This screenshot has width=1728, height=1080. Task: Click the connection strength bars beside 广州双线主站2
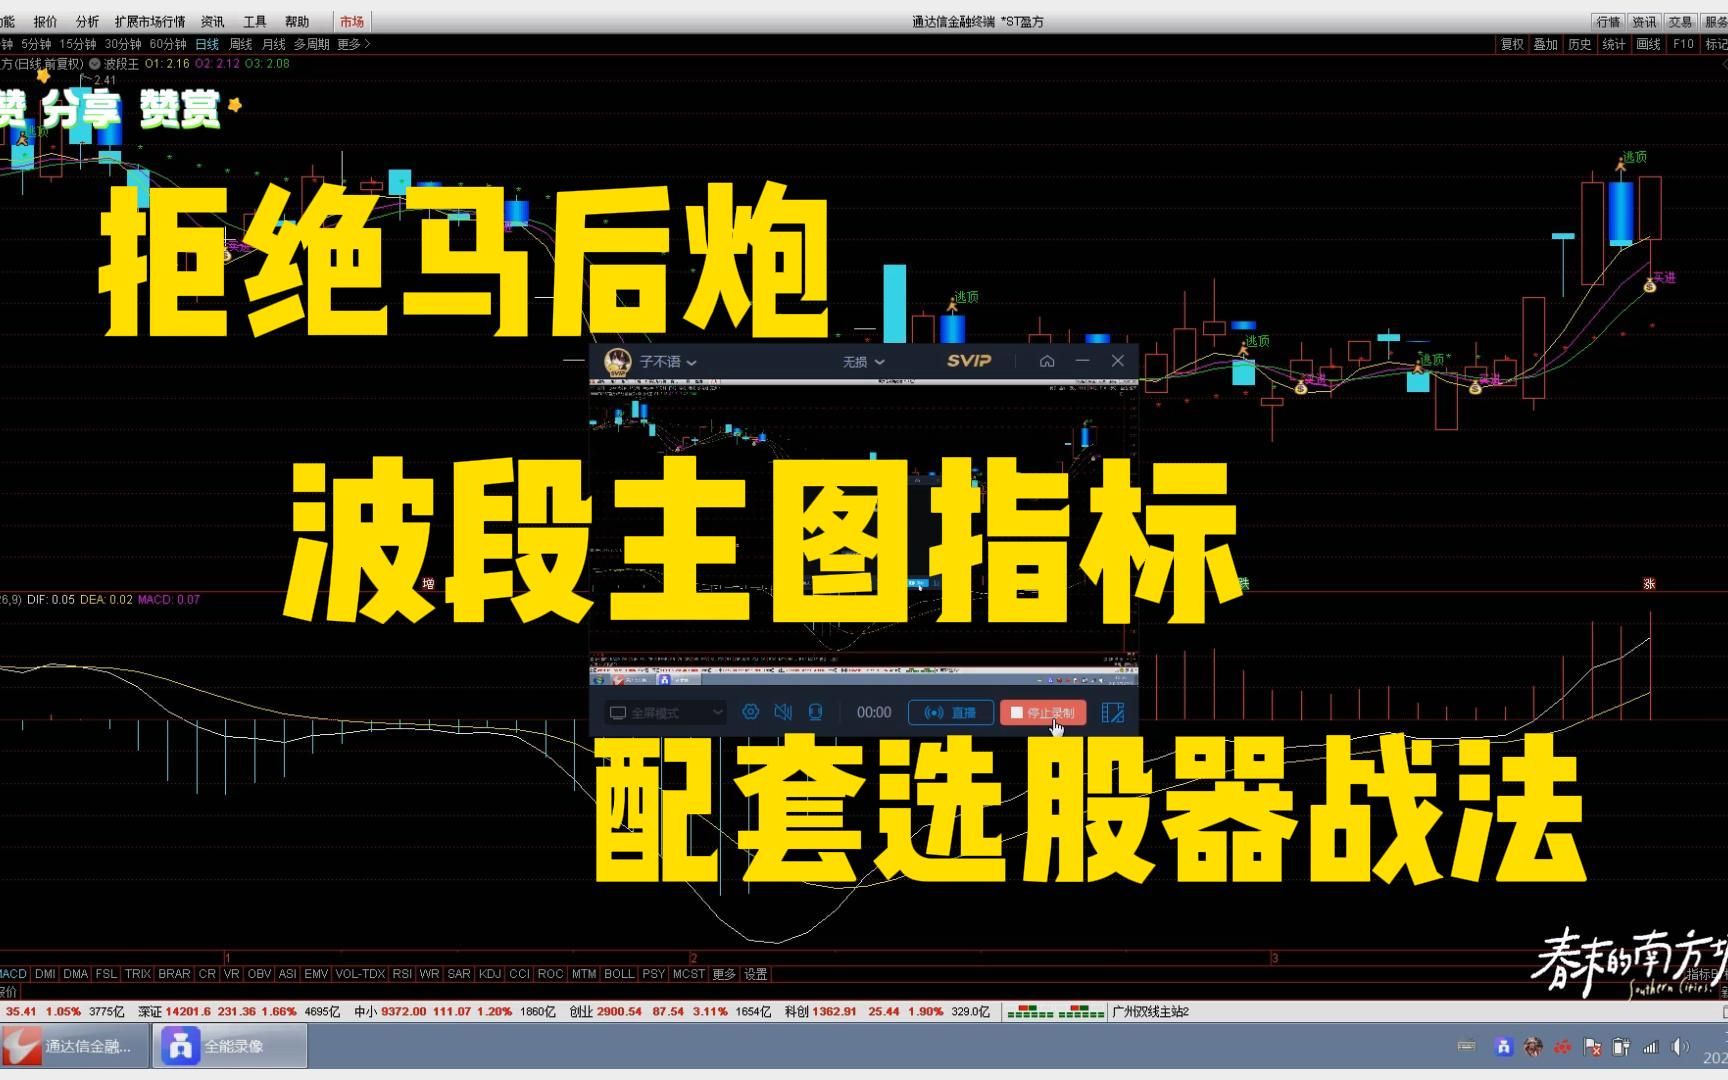pyautogui.click(x=1055, y=1012)
